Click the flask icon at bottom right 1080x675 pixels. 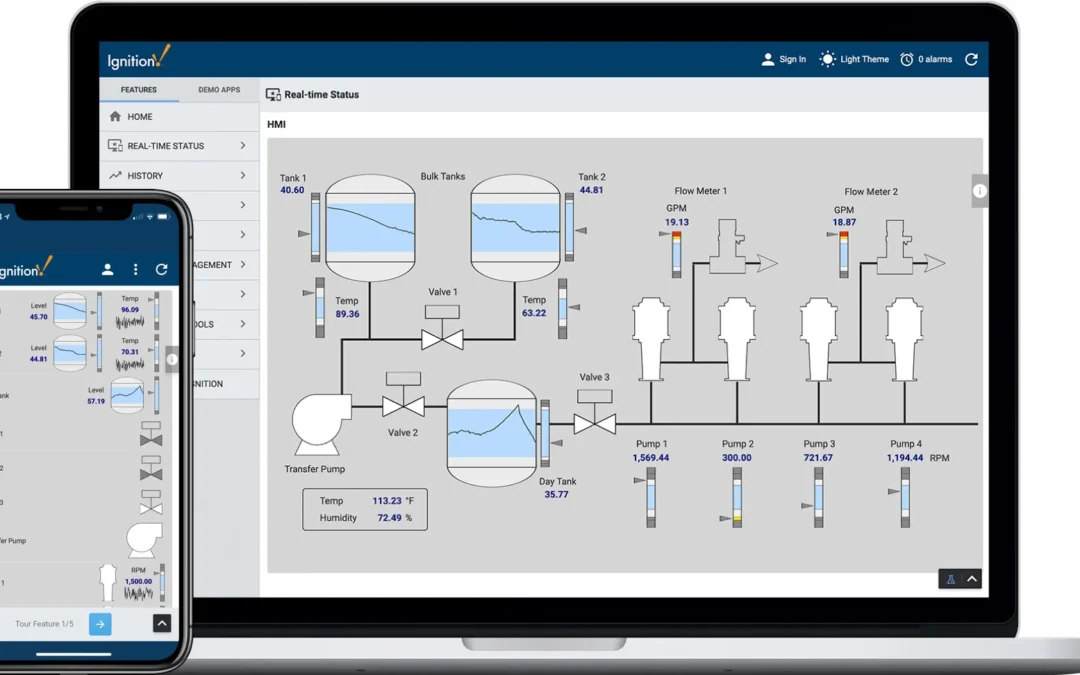pos(951,579)
